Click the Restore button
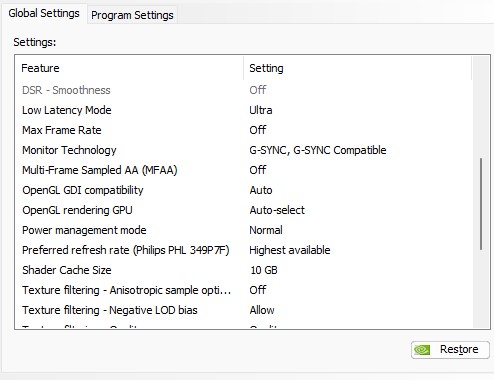 [450, 350]
